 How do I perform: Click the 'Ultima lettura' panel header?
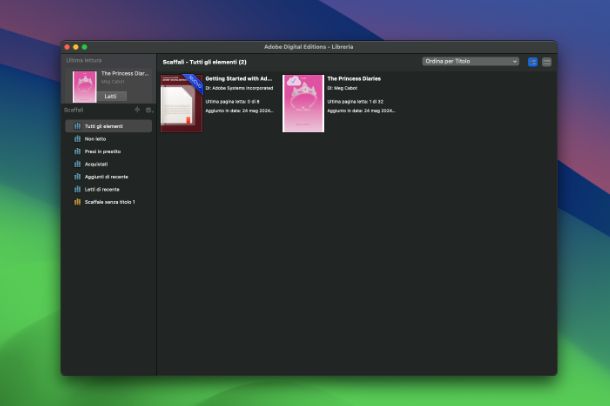[84, 60]
